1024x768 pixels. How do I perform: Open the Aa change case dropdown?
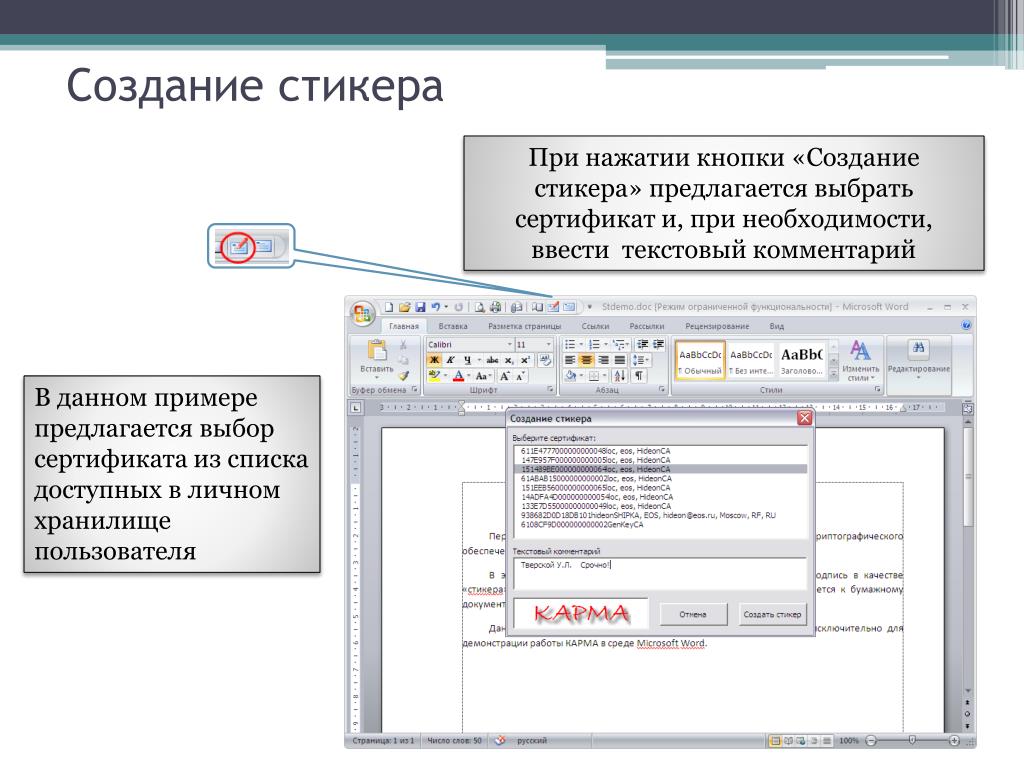482,376
